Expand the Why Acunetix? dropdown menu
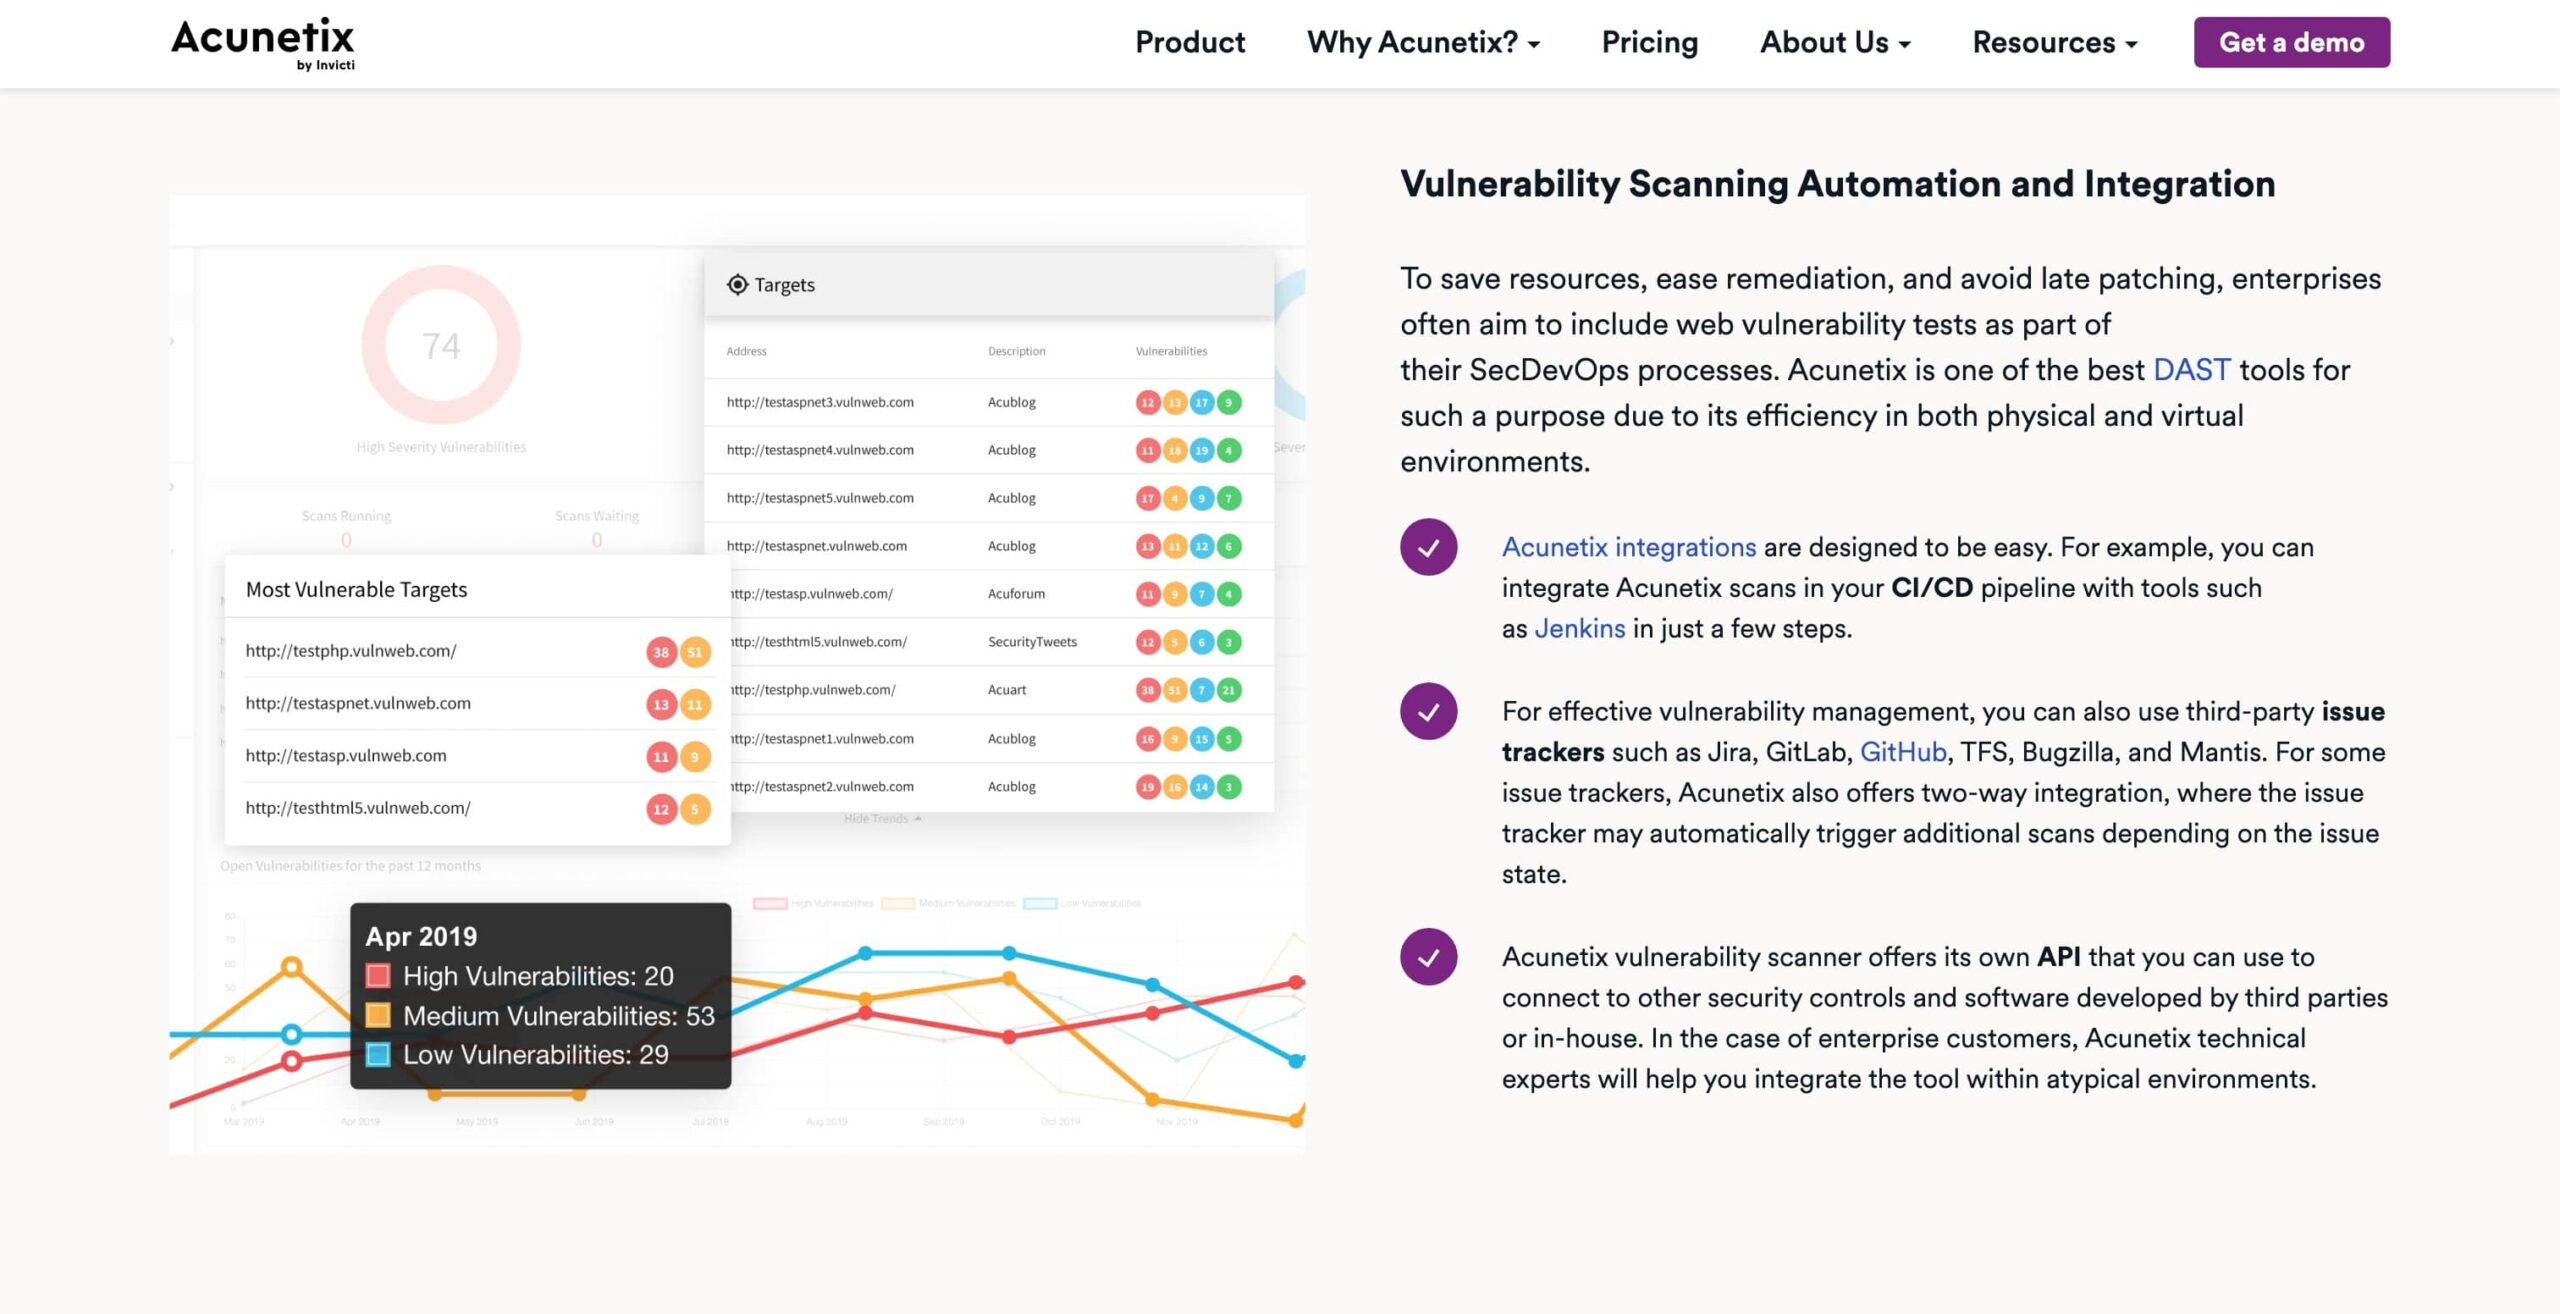The image size is (2560, 1314). [1423, 43]
